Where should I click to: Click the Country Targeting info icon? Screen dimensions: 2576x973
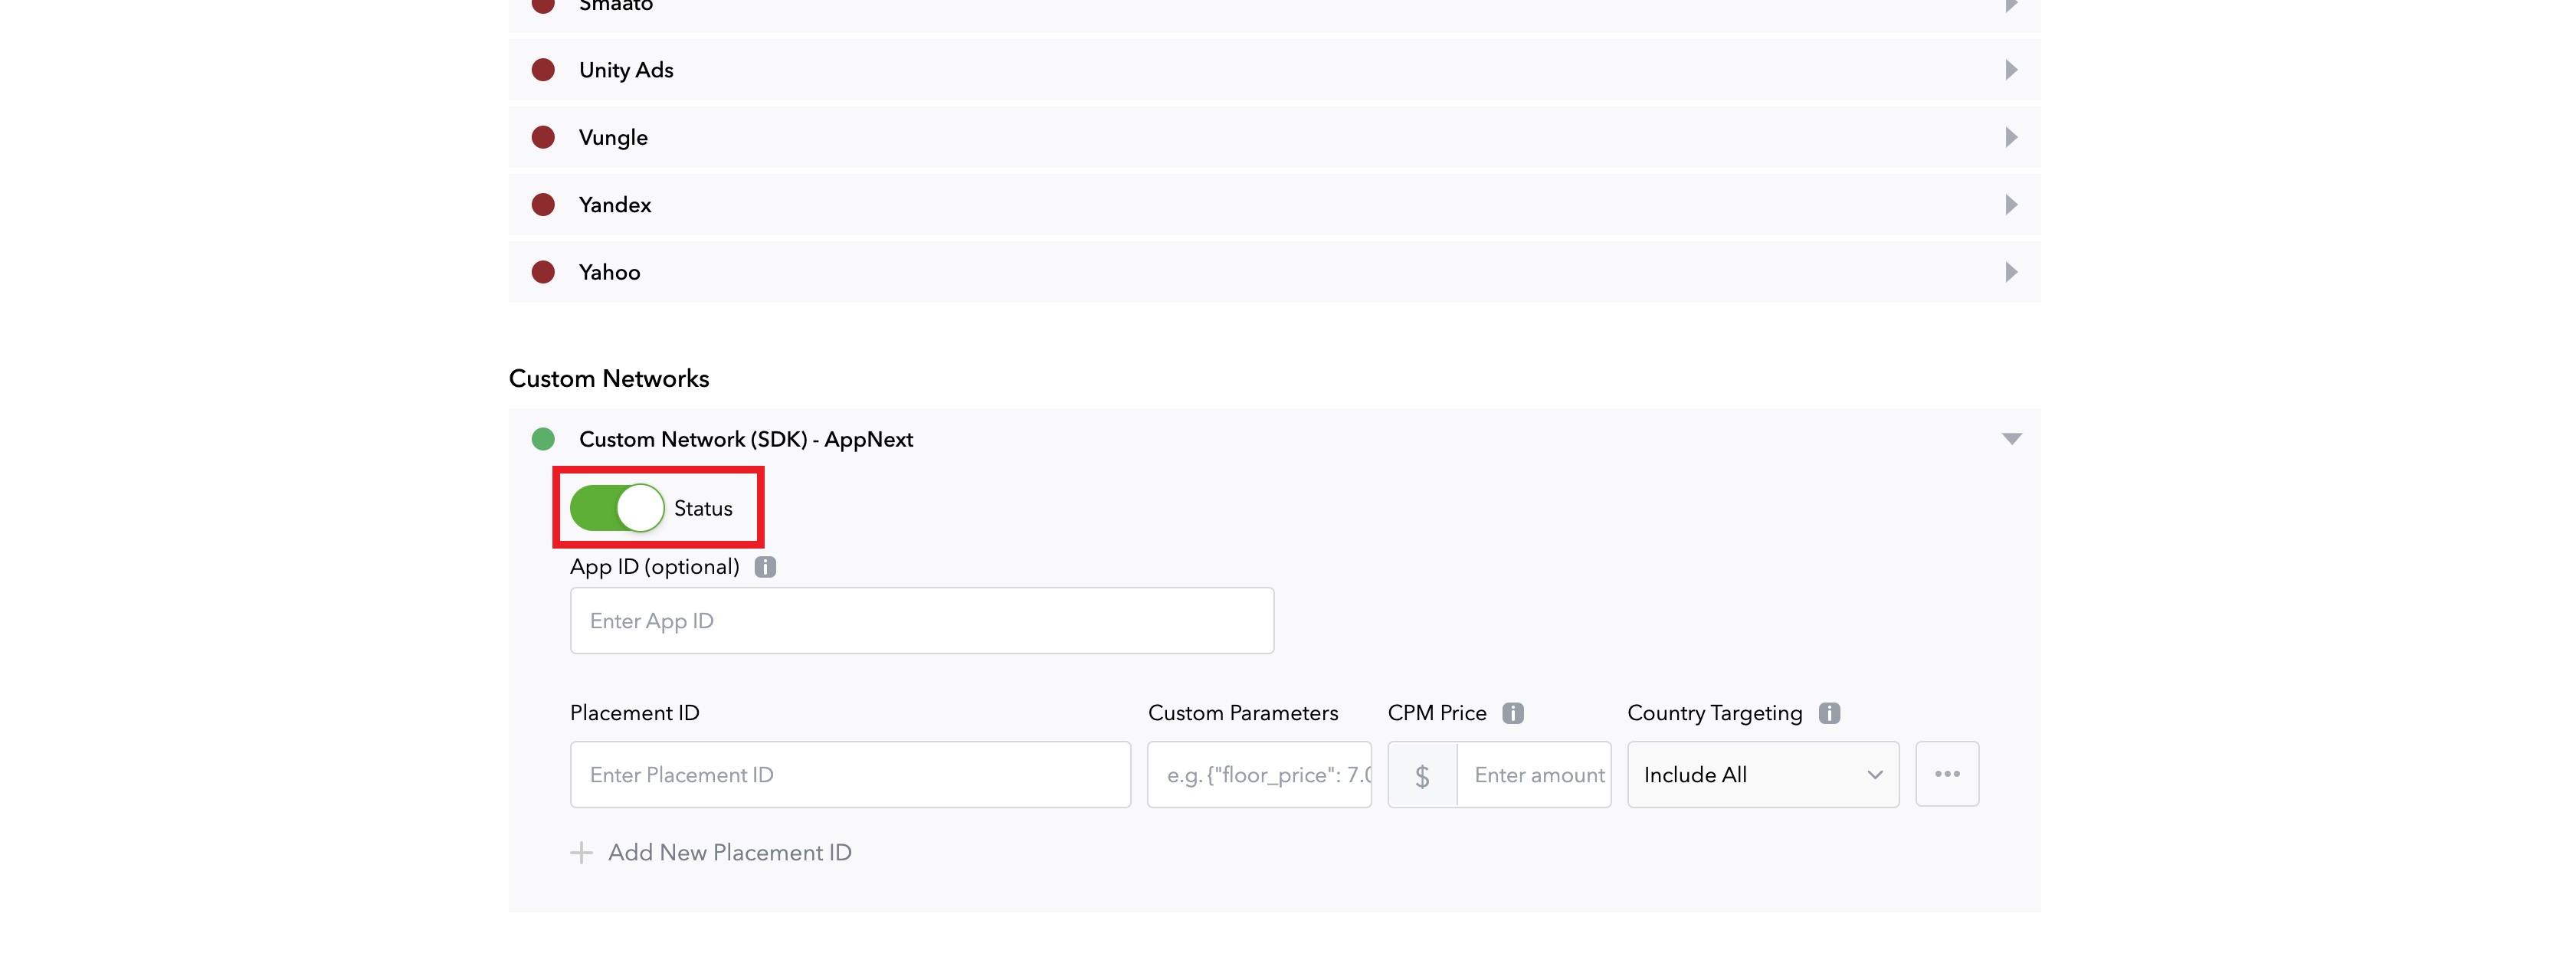pyautogui.click(x=1829, y=713)
